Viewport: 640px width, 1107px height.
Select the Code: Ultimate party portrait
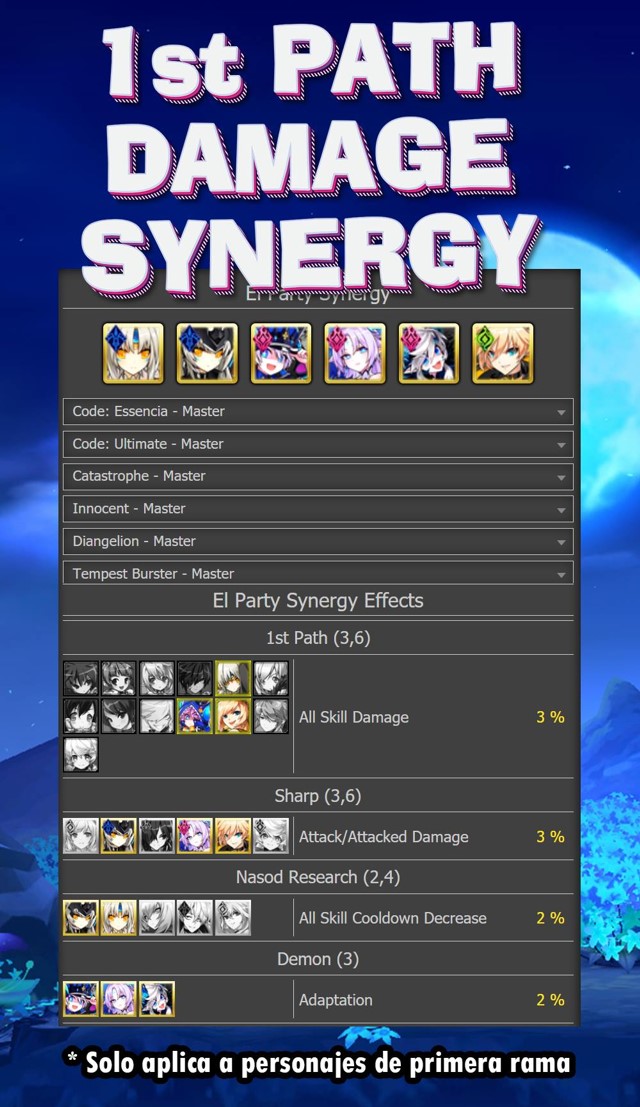coord(207,353)
